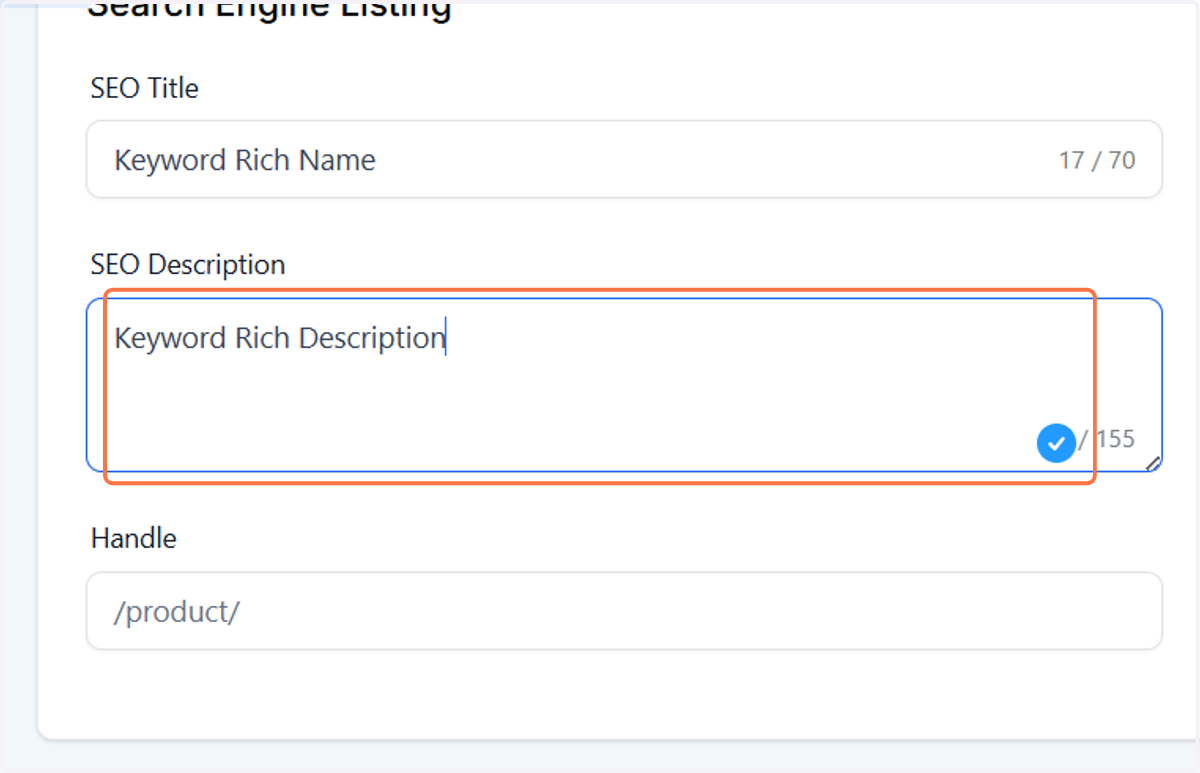Click the word "Rich" in SEO Description
1200x773 pixels.
(263, 338)
